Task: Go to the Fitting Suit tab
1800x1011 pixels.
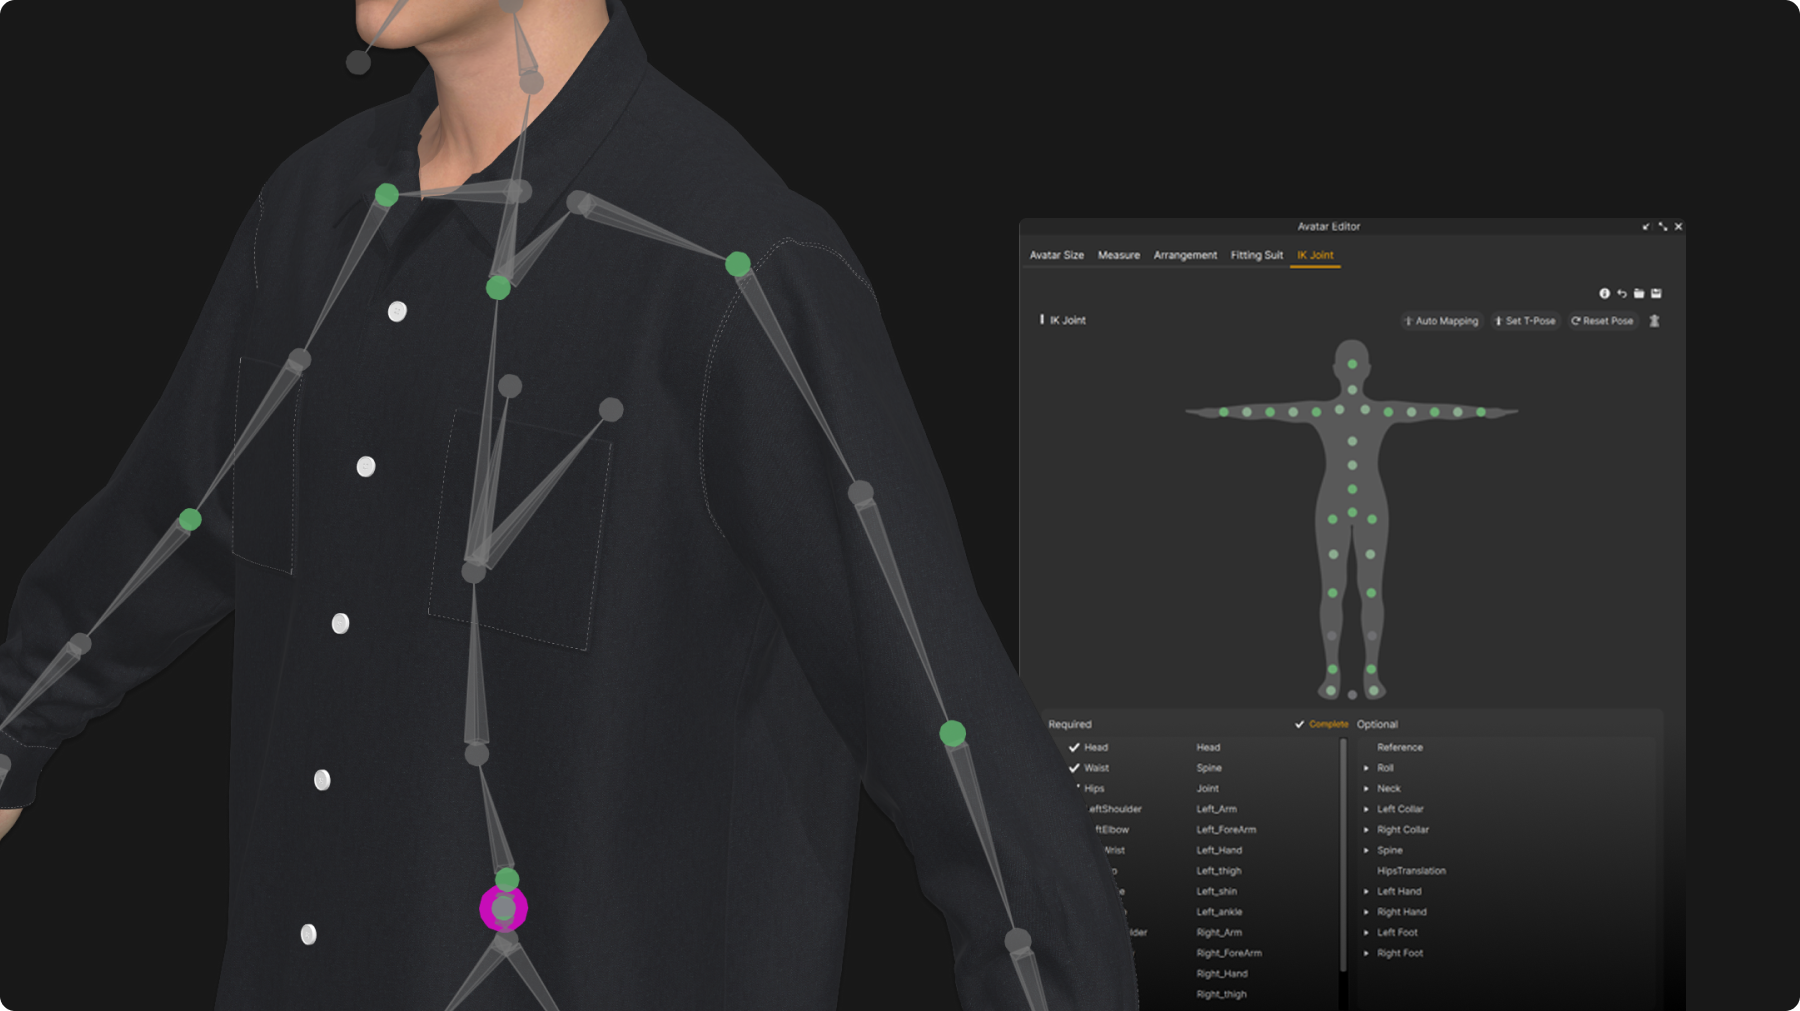Action: point(1256,255)
